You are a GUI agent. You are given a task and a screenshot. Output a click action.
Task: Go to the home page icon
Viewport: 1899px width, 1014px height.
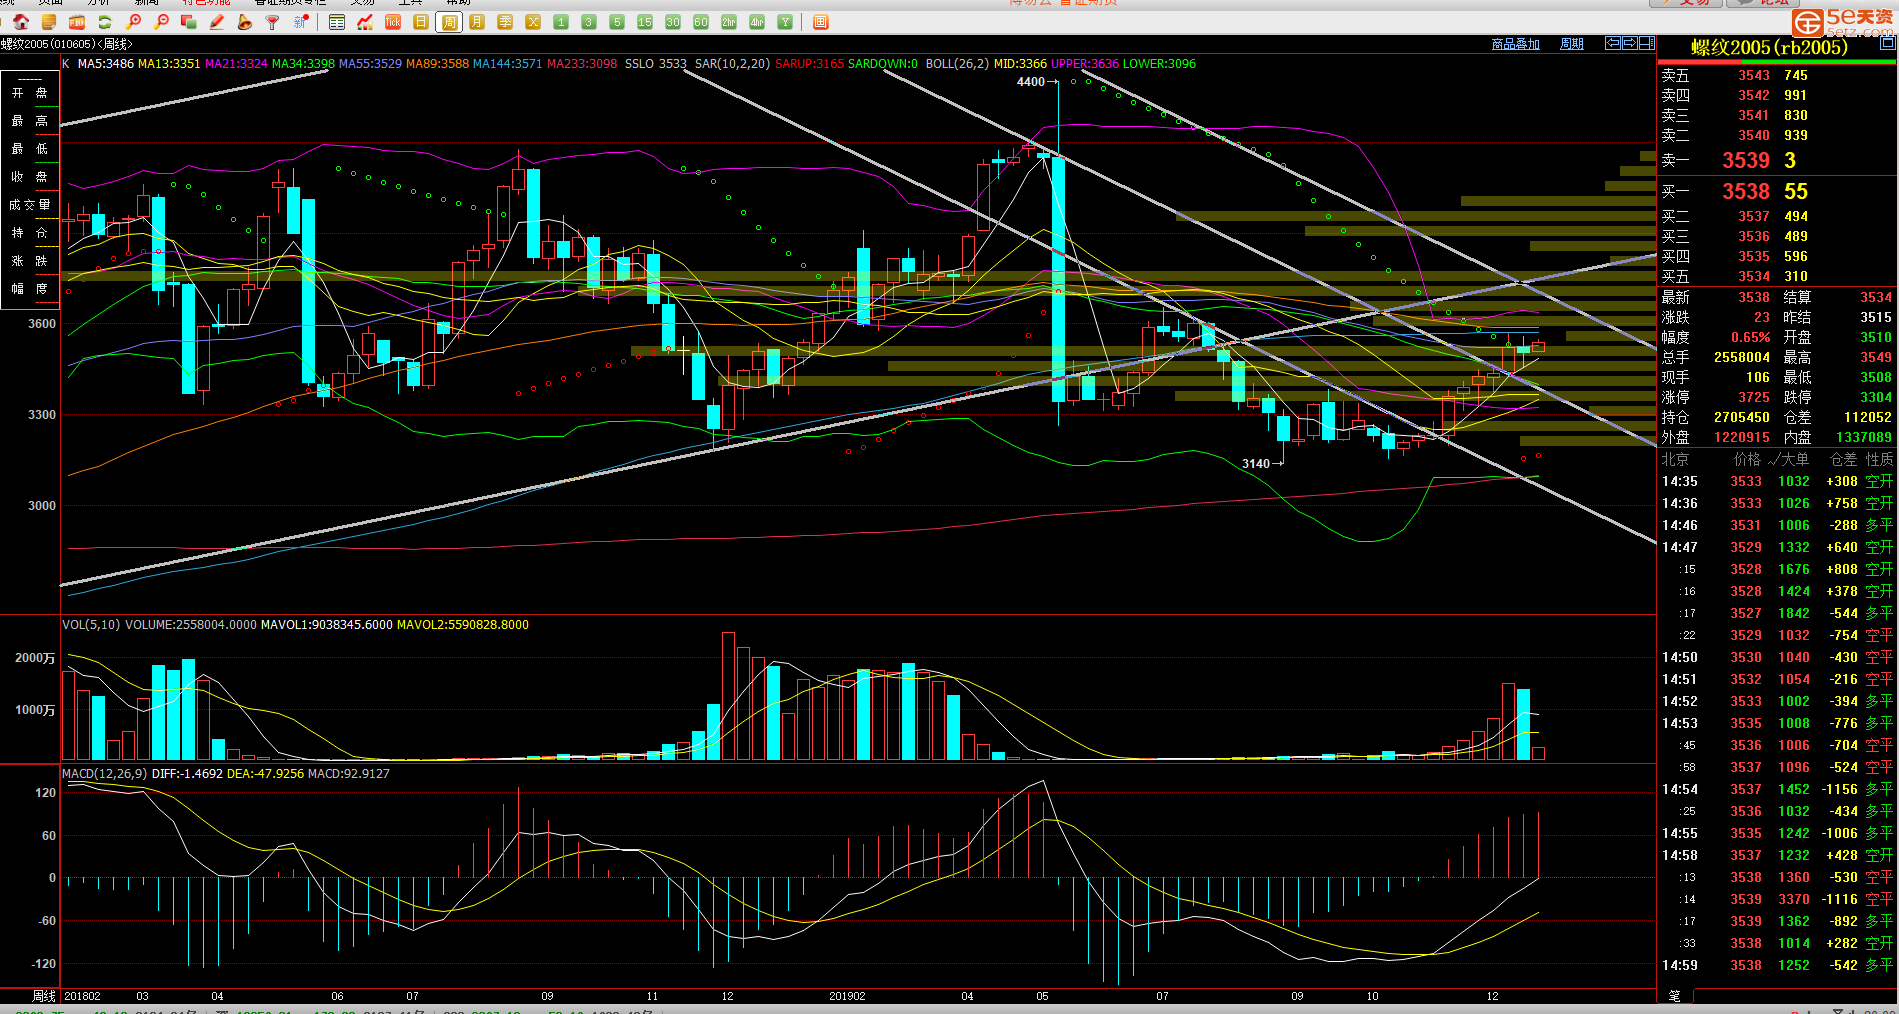pyautogui.click(x=20, y=22)
